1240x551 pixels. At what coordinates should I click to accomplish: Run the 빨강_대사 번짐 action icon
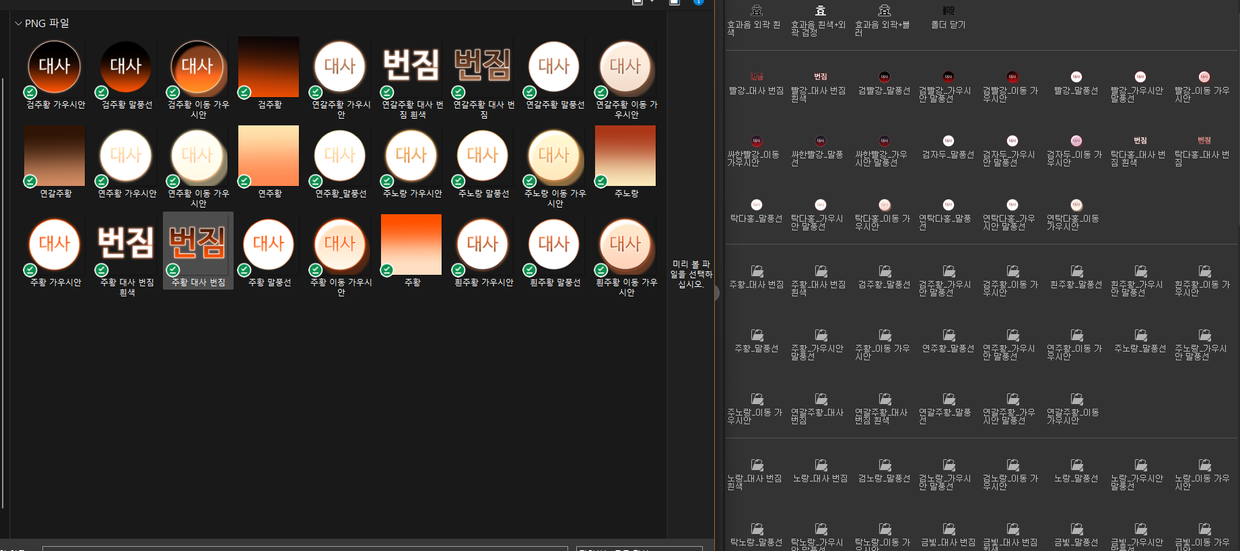tap(756, 76)
